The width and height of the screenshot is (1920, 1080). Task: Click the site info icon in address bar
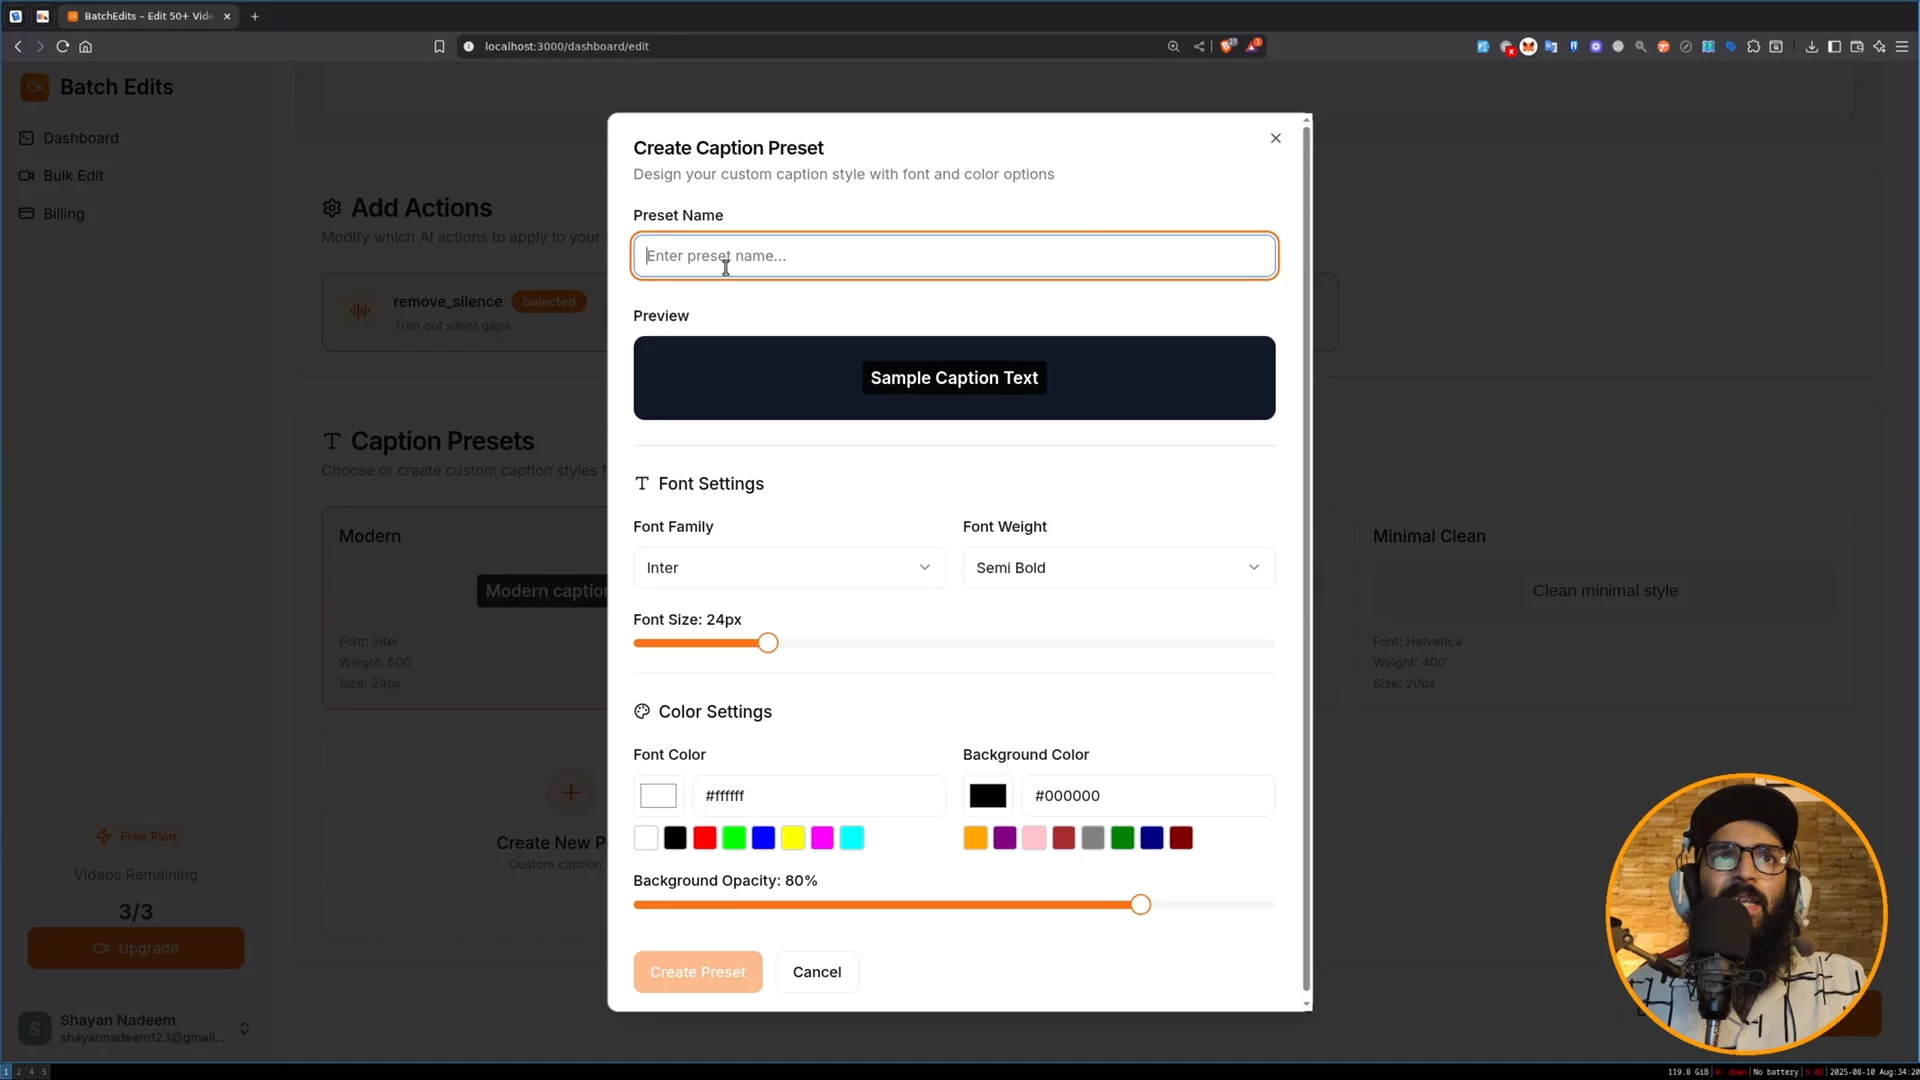click(x=468, y=46)
